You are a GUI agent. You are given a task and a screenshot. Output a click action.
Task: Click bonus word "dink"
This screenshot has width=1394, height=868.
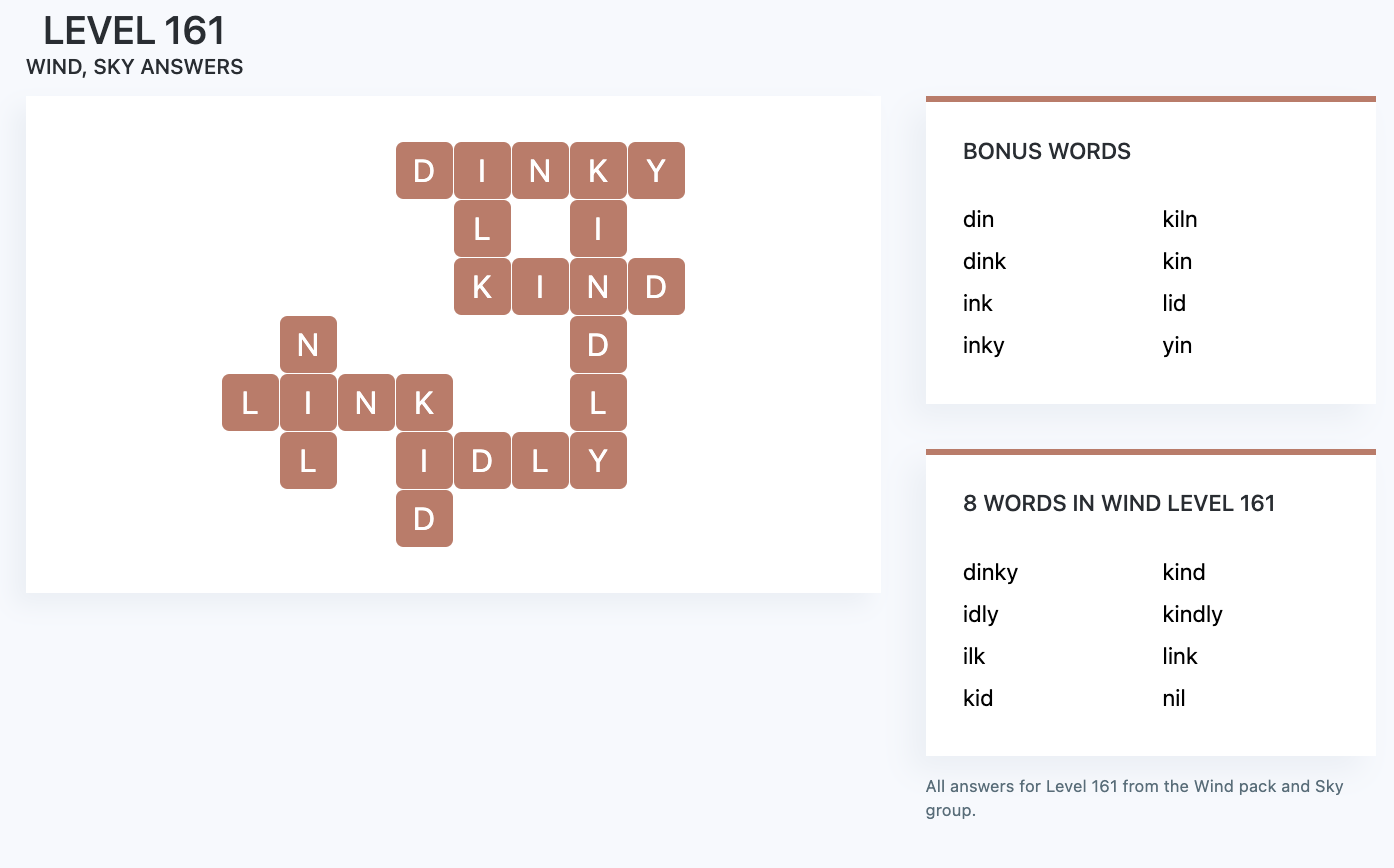point(984,261)
